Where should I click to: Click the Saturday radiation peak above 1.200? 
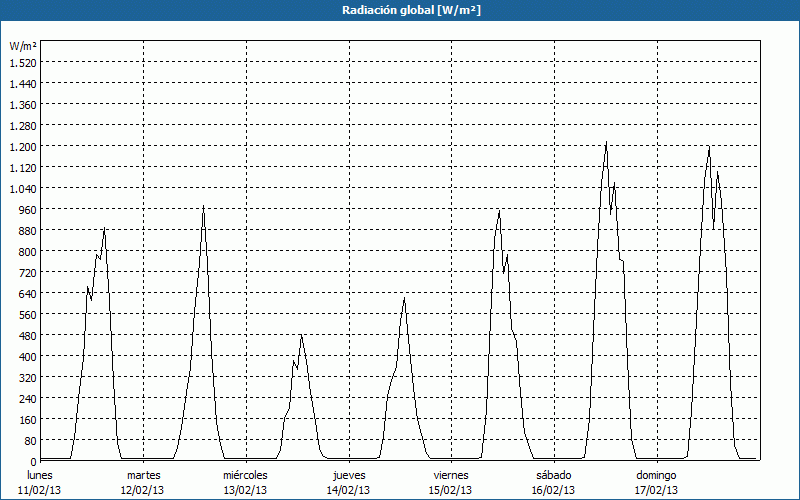[606, 142]
